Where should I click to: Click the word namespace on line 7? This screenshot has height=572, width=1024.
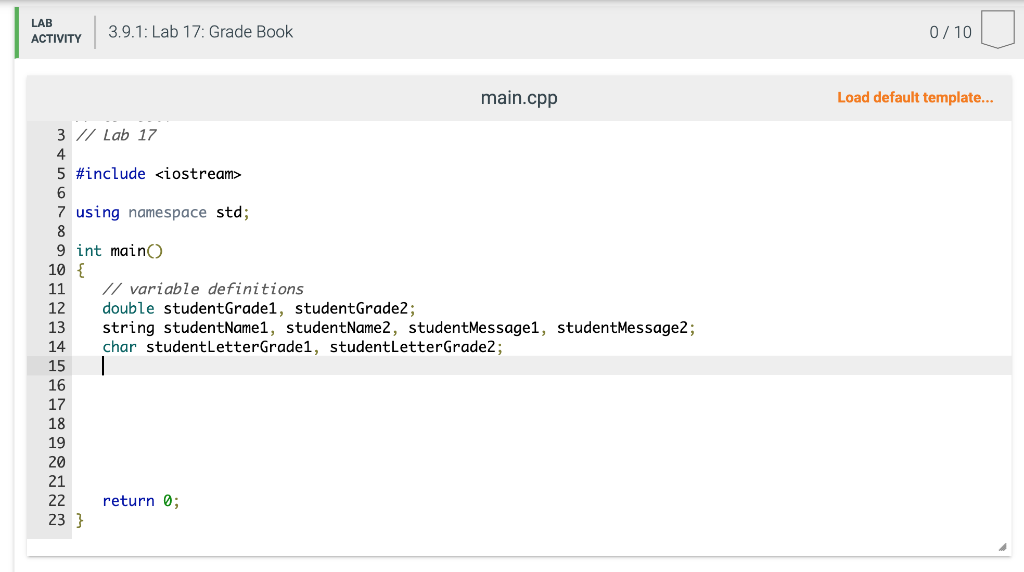167,213
